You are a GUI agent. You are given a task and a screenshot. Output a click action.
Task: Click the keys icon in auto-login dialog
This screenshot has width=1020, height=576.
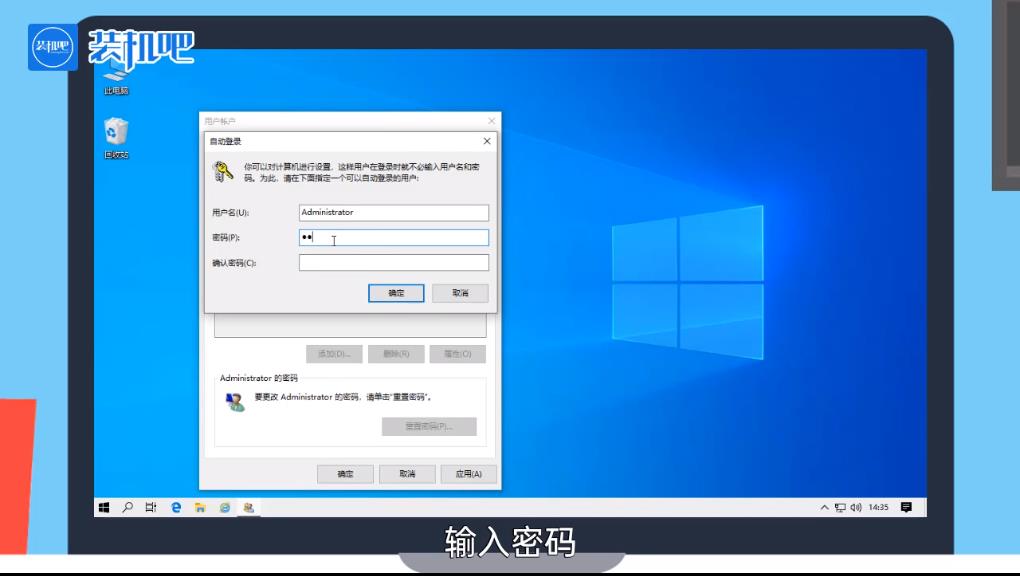pos(223,172)
